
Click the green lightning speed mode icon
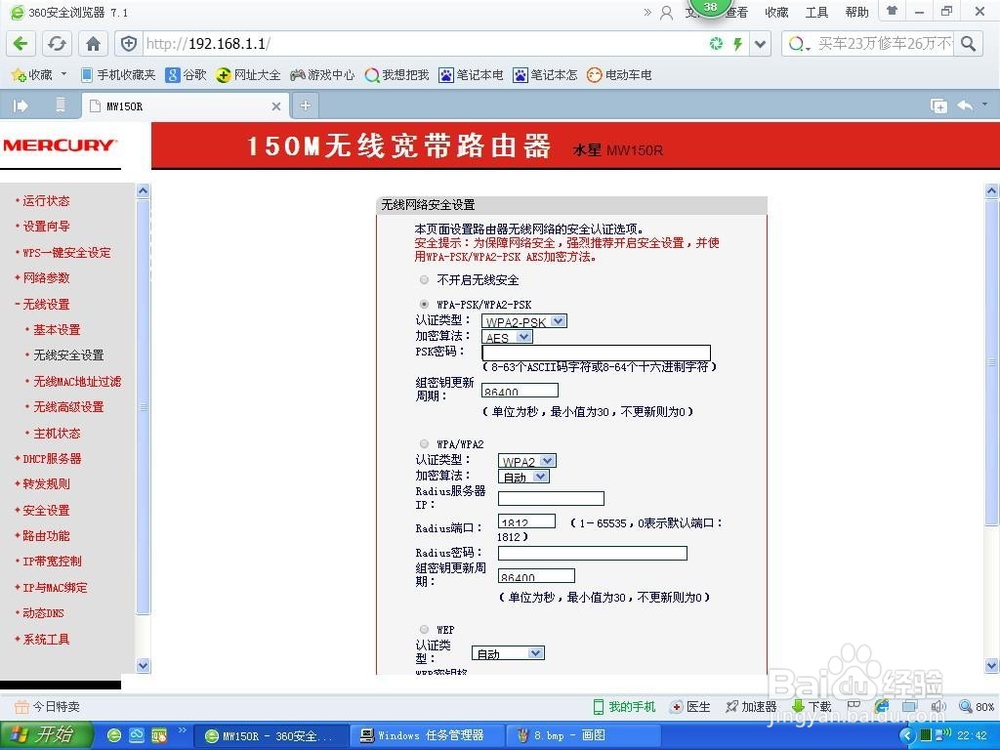coord(737,43)
